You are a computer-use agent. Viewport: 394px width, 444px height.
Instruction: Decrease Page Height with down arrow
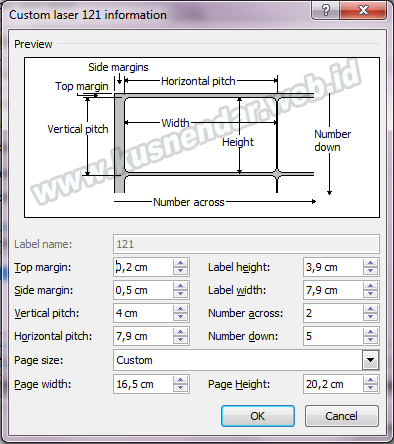coord(370,388)
